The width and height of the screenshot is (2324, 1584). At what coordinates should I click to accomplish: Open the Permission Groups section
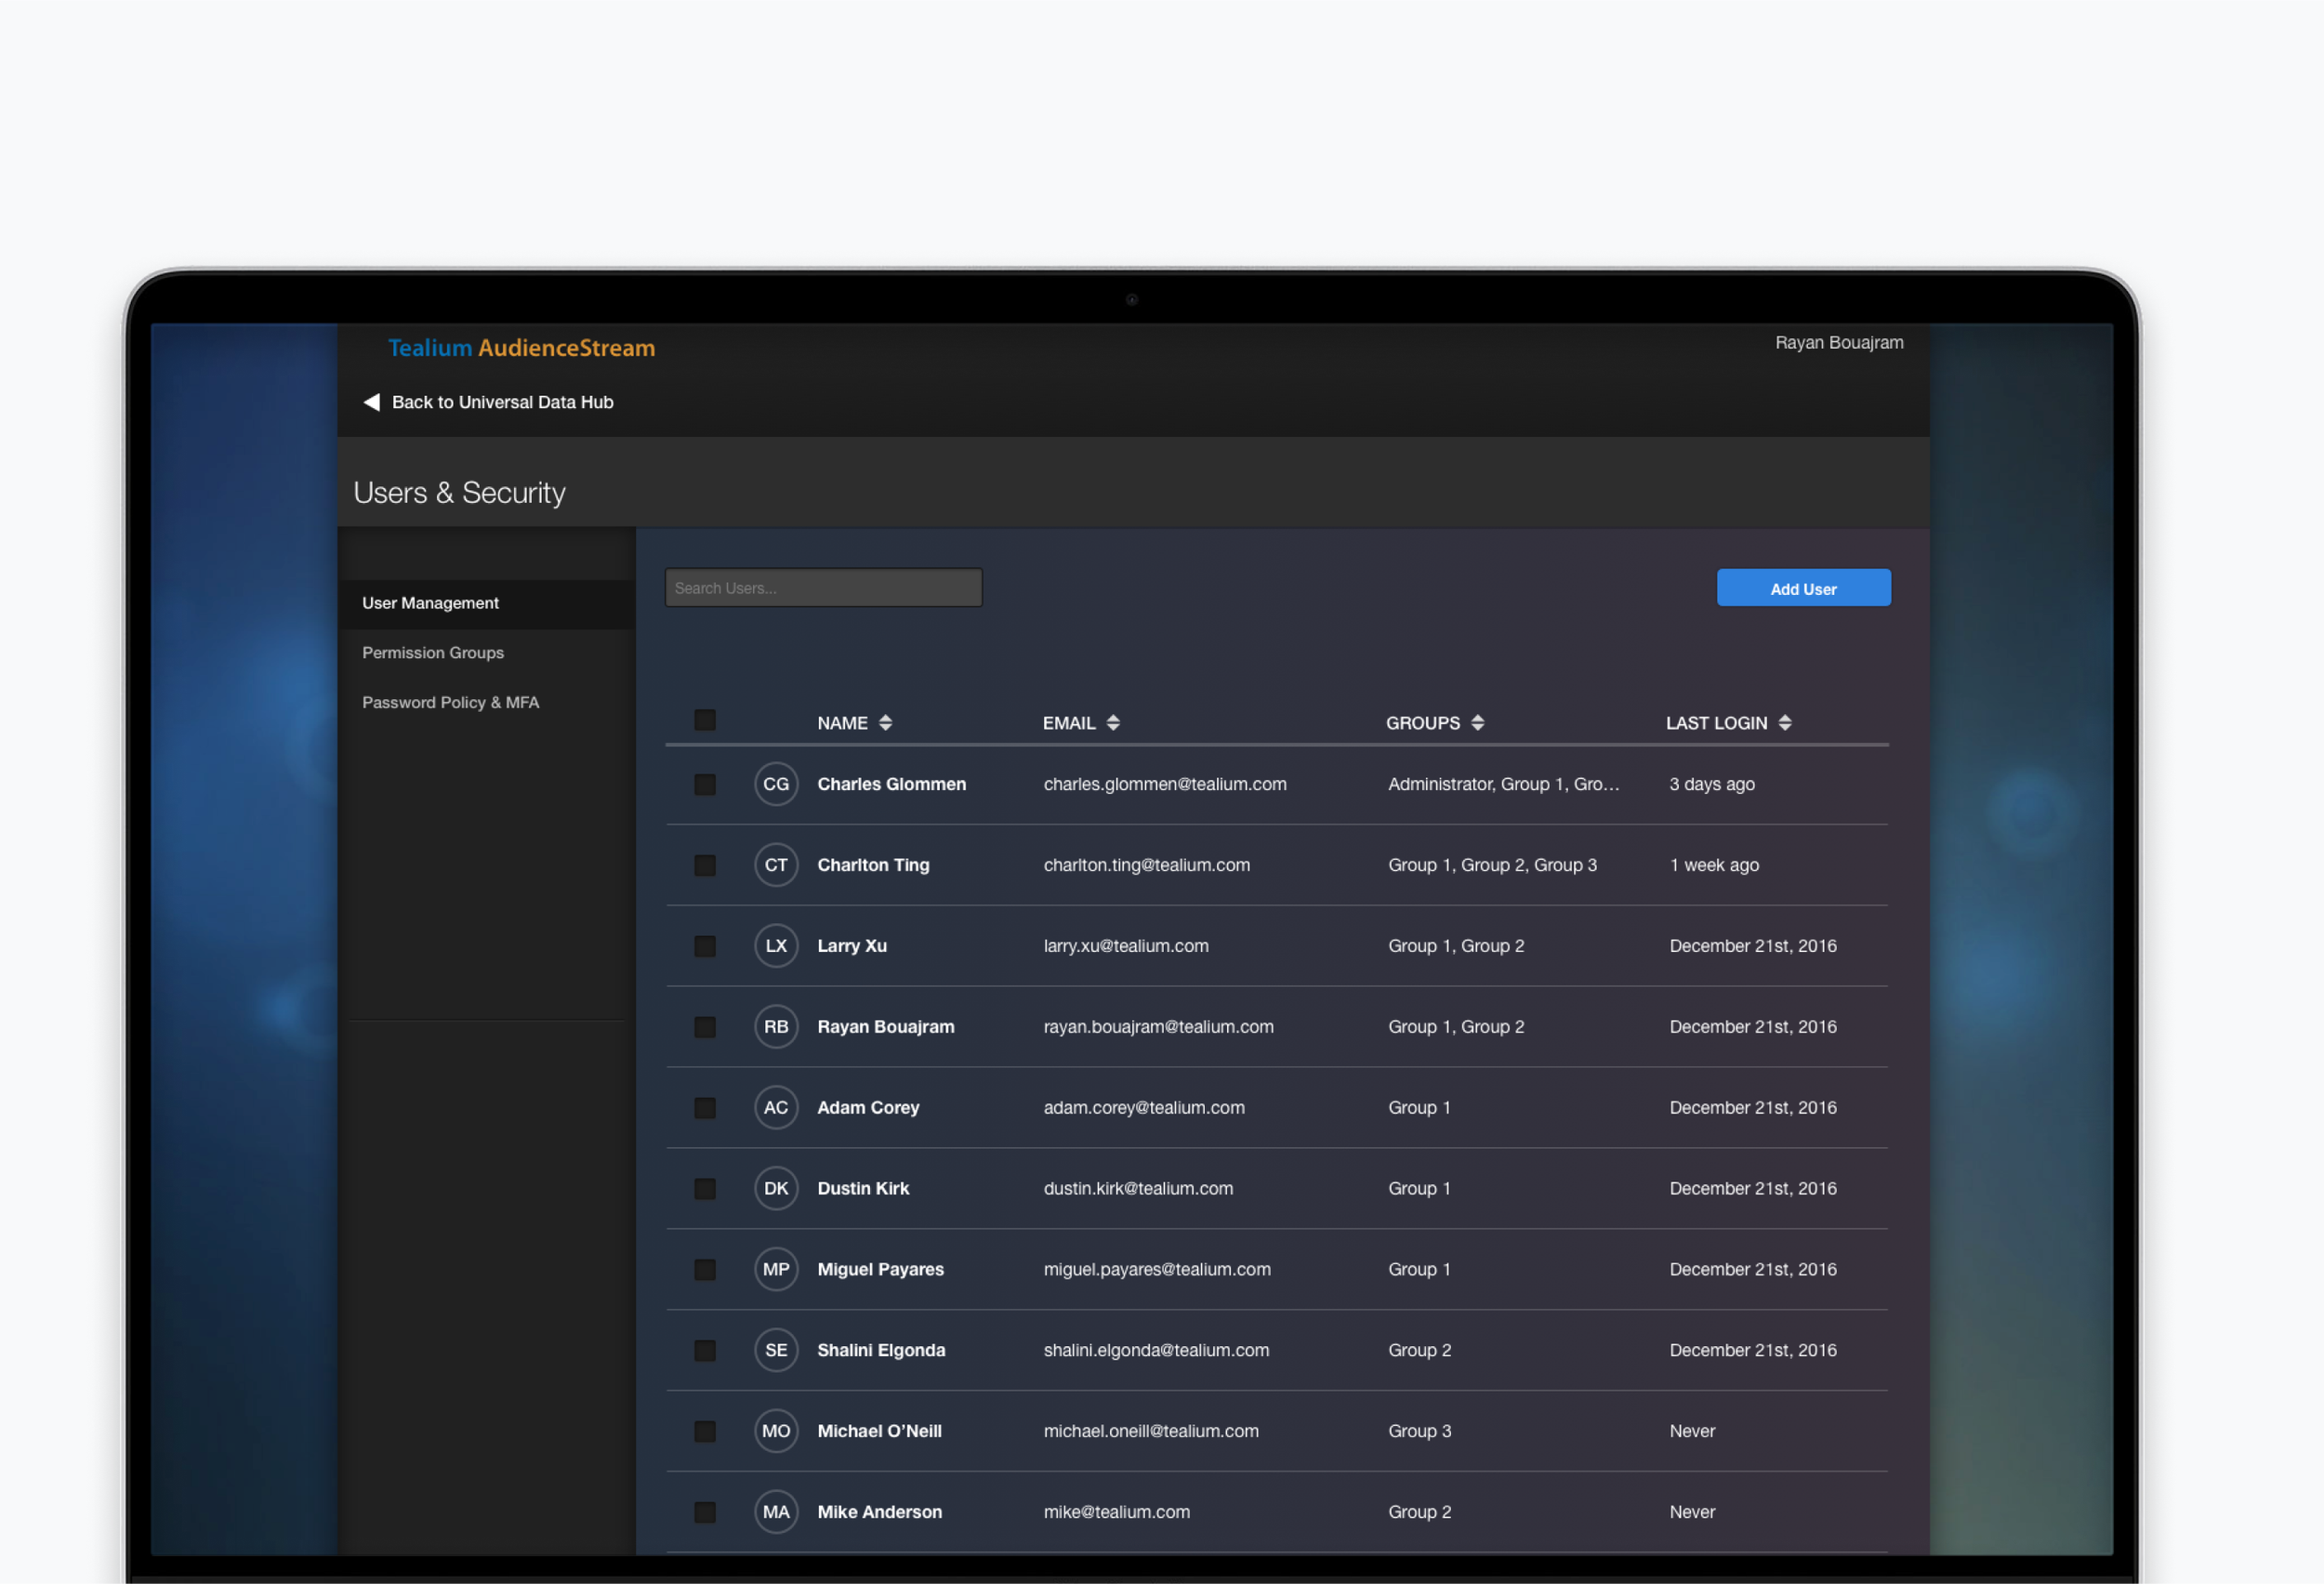pos(433,653)
